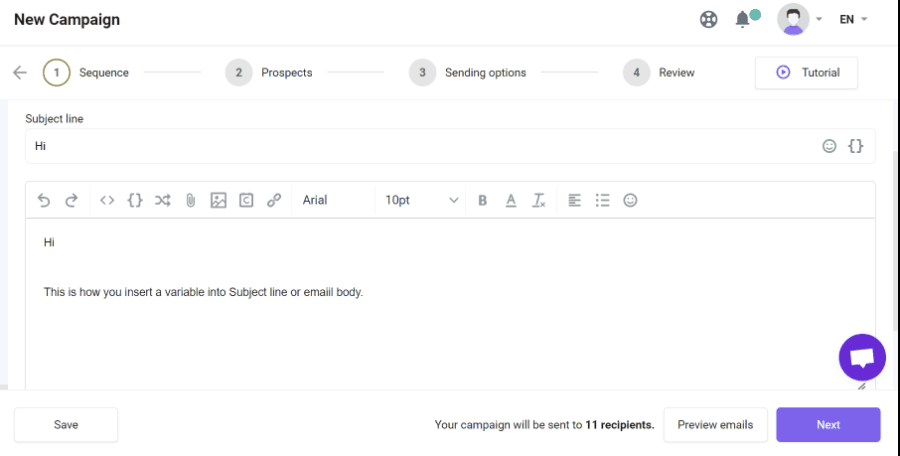Open source code view in editor toolbar
This screenshot has width=900, height=456.
(x=107, y=200)
